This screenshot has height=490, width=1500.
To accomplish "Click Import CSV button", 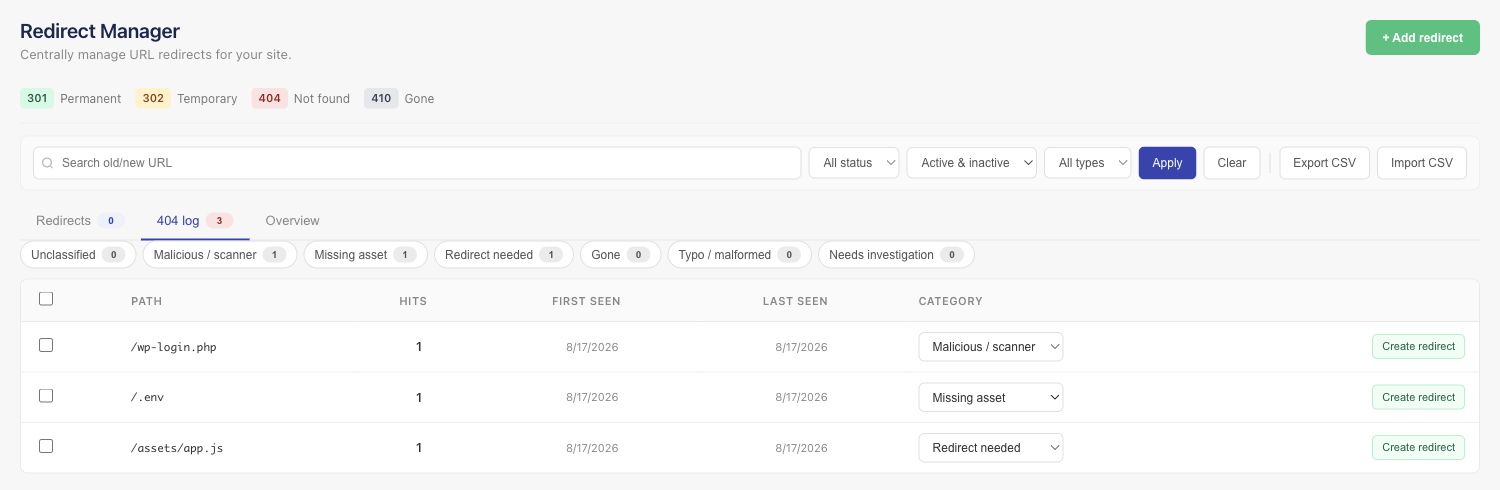I will [1421, 163].
